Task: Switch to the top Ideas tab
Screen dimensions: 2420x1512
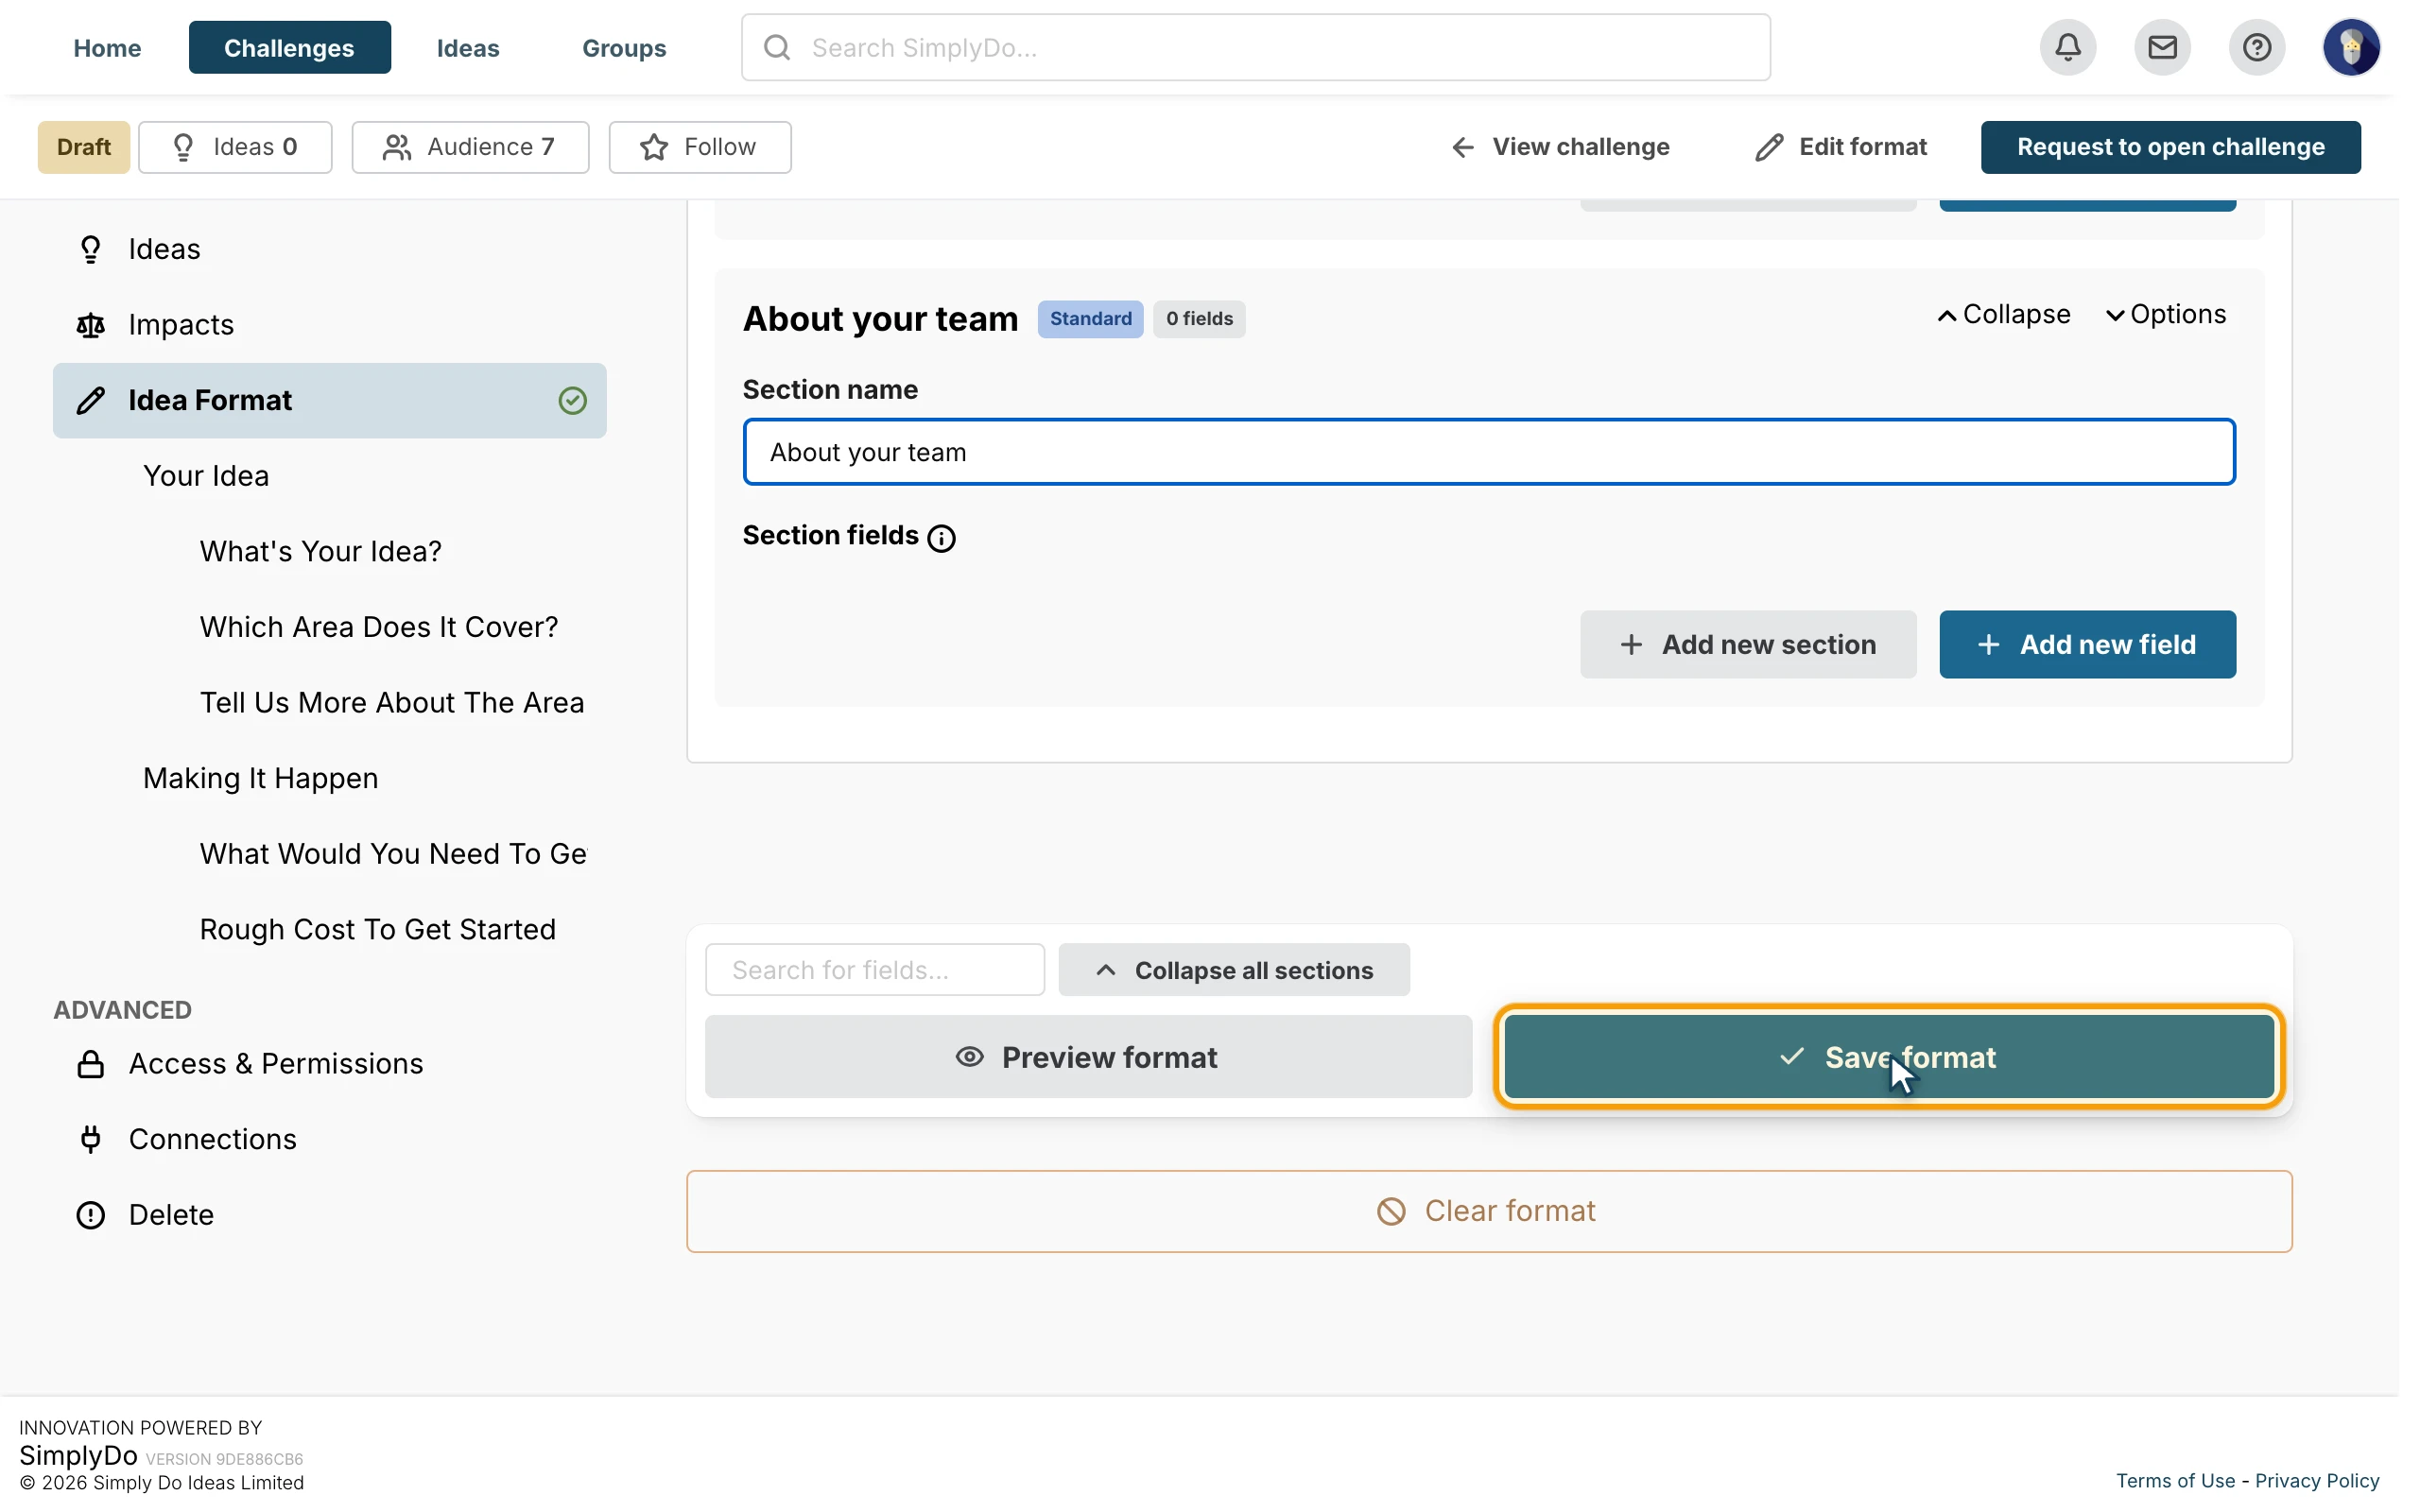Action: pos(468,47)
